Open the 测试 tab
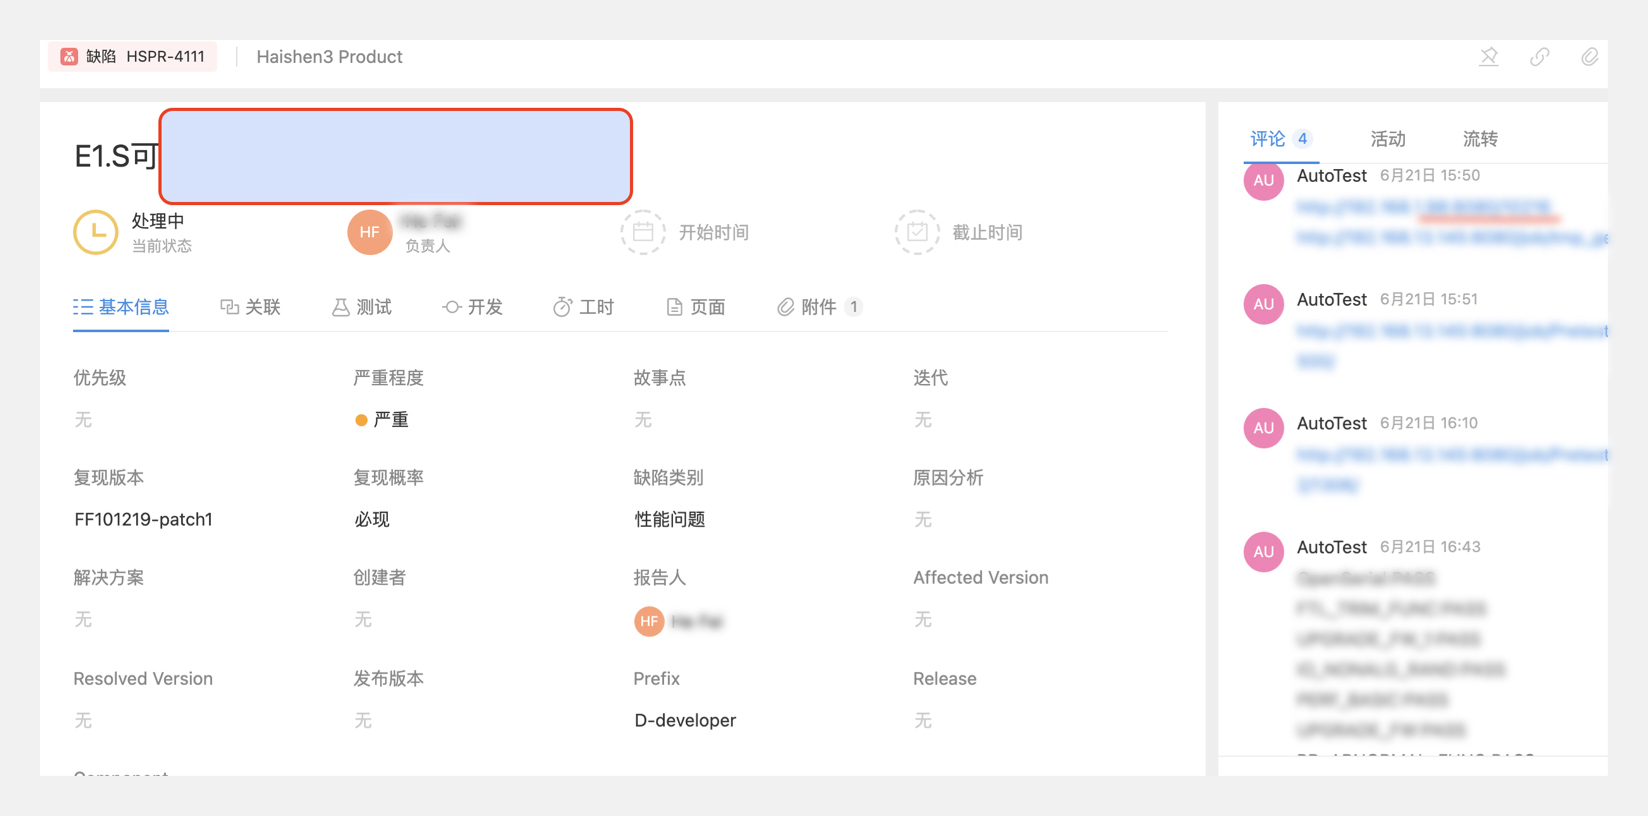1648x816 pixels. pyautogui.click(x=361, y=307)
